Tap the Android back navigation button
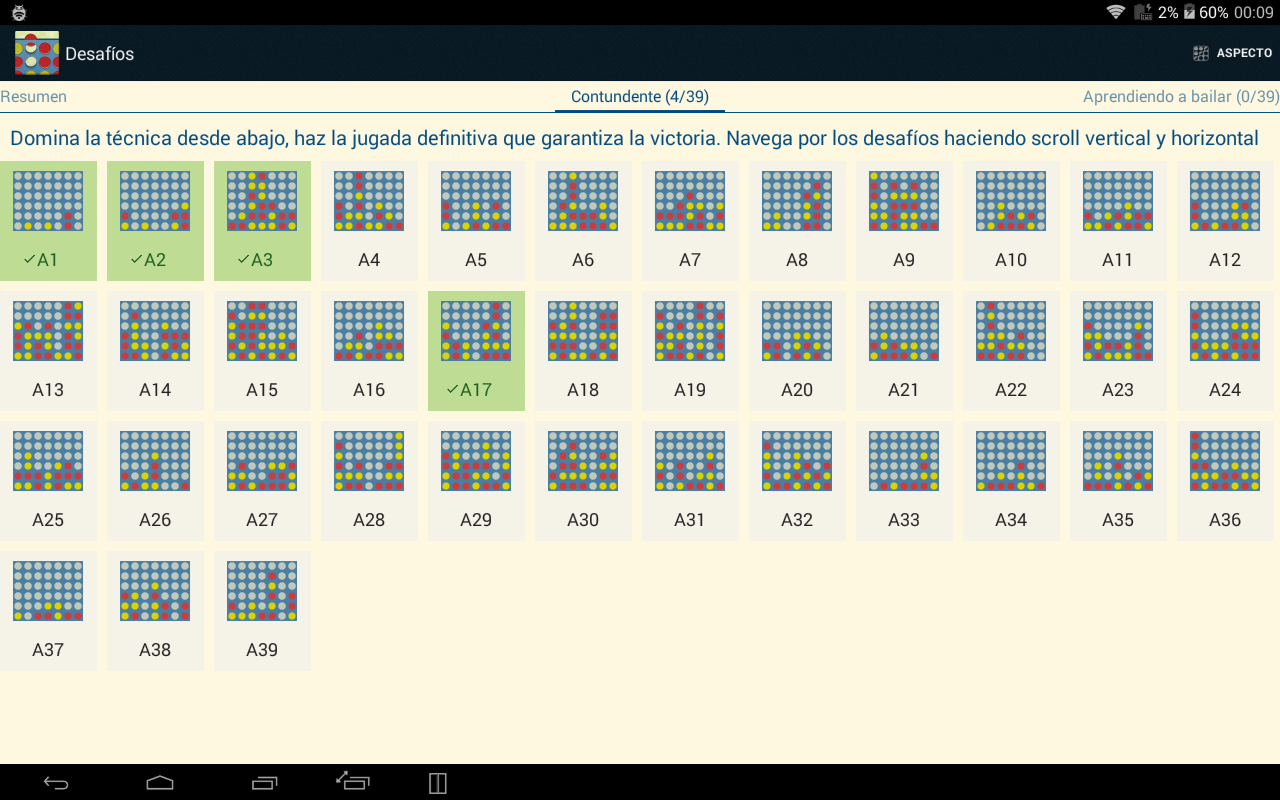 coord(56,783)
